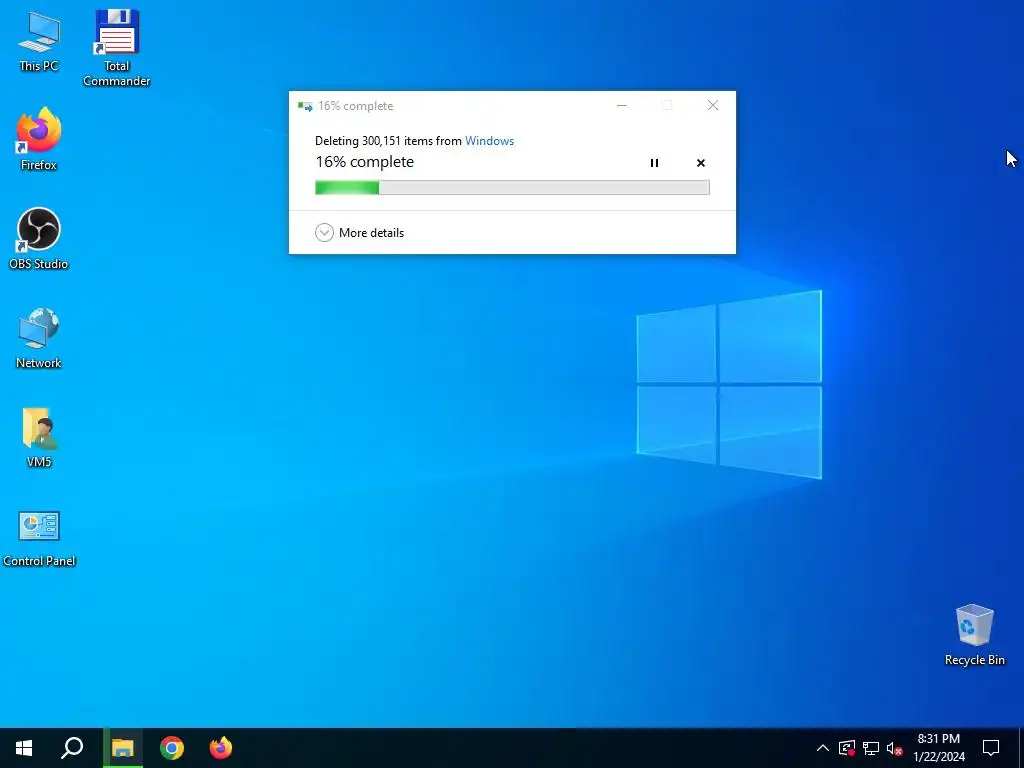Minimize the 16% complete dialog

622,105
